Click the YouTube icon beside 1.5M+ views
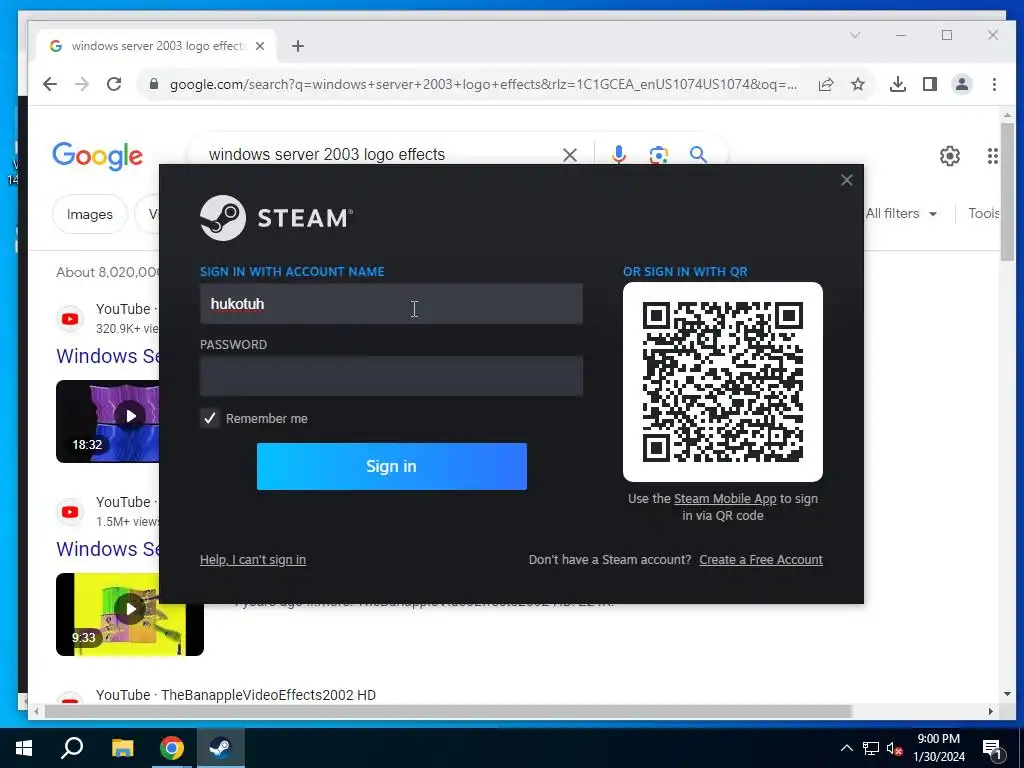Screen dimensions: 1024x768 [x=70, y=512]
